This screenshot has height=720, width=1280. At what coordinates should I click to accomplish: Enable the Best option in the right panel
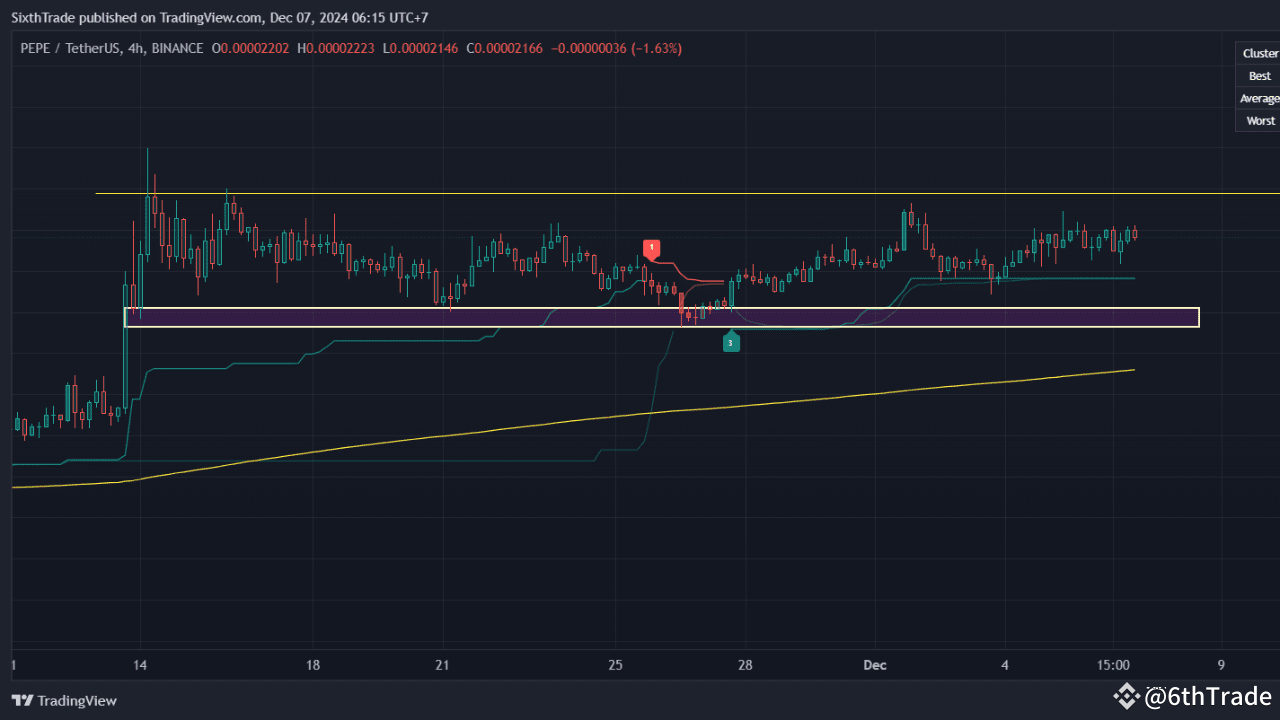pyautogui.click(x=1259, y=75)
